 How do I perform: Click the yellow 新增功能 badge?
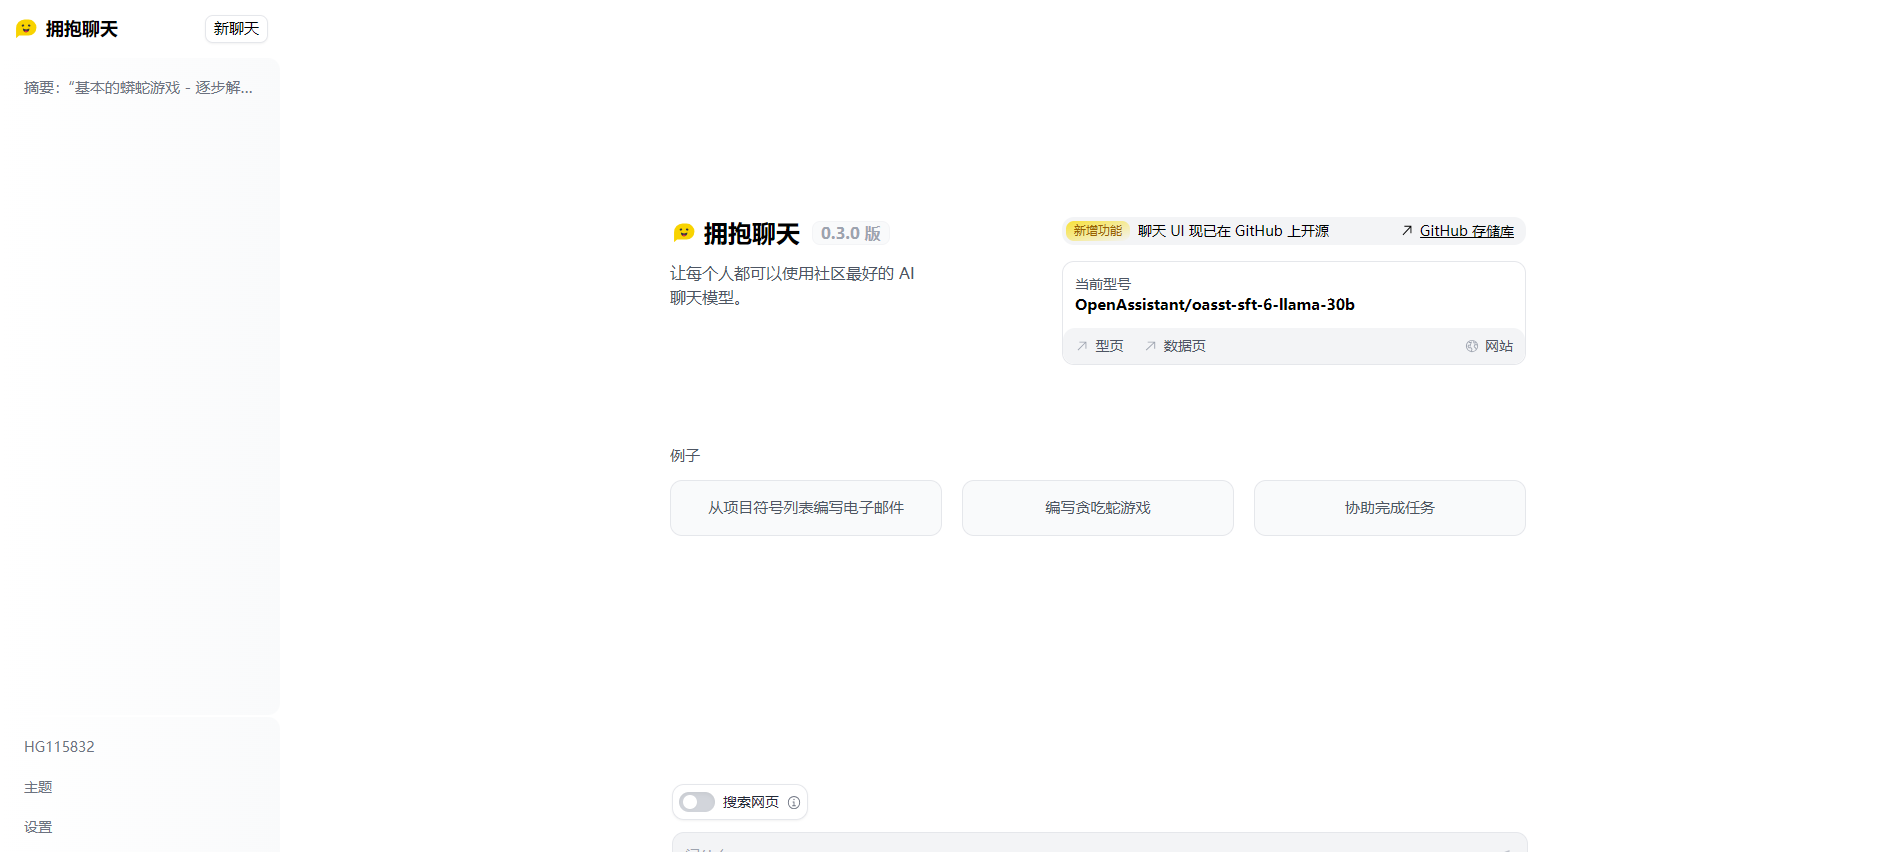coord(1098,231)
